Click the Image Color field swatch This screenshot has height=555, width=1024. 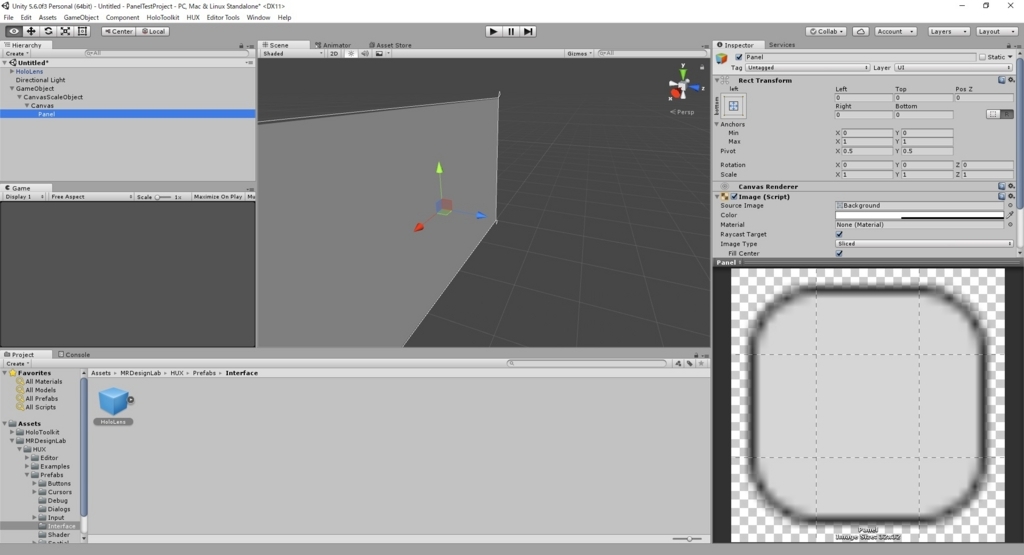[x=920, y=215]
